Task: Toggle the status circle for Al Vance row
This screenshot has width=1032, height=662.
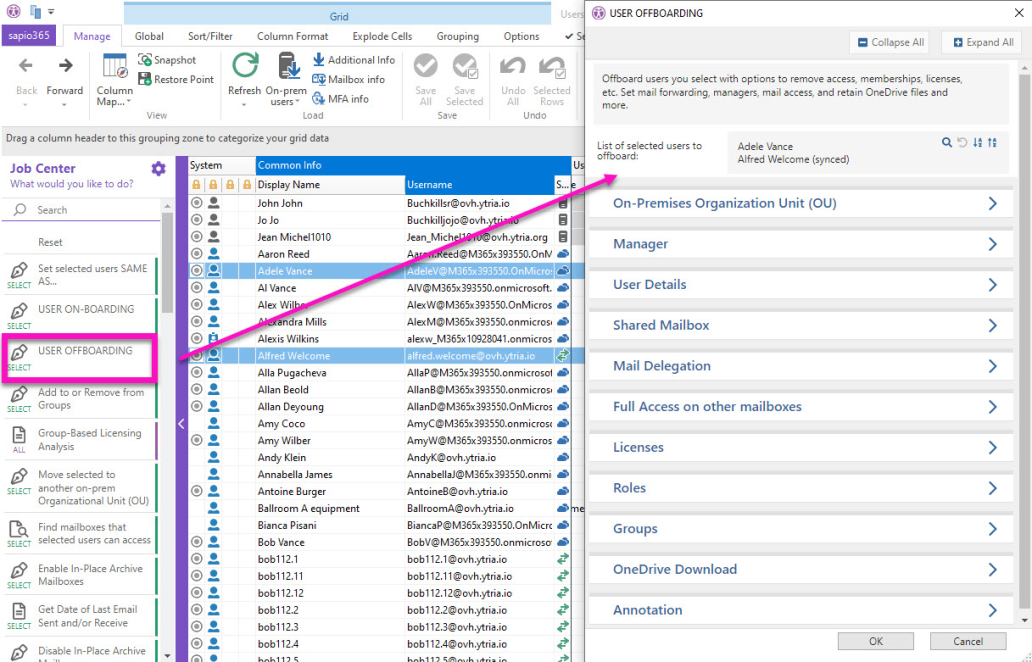Action: pyautogui.click(x=196, y=288)
